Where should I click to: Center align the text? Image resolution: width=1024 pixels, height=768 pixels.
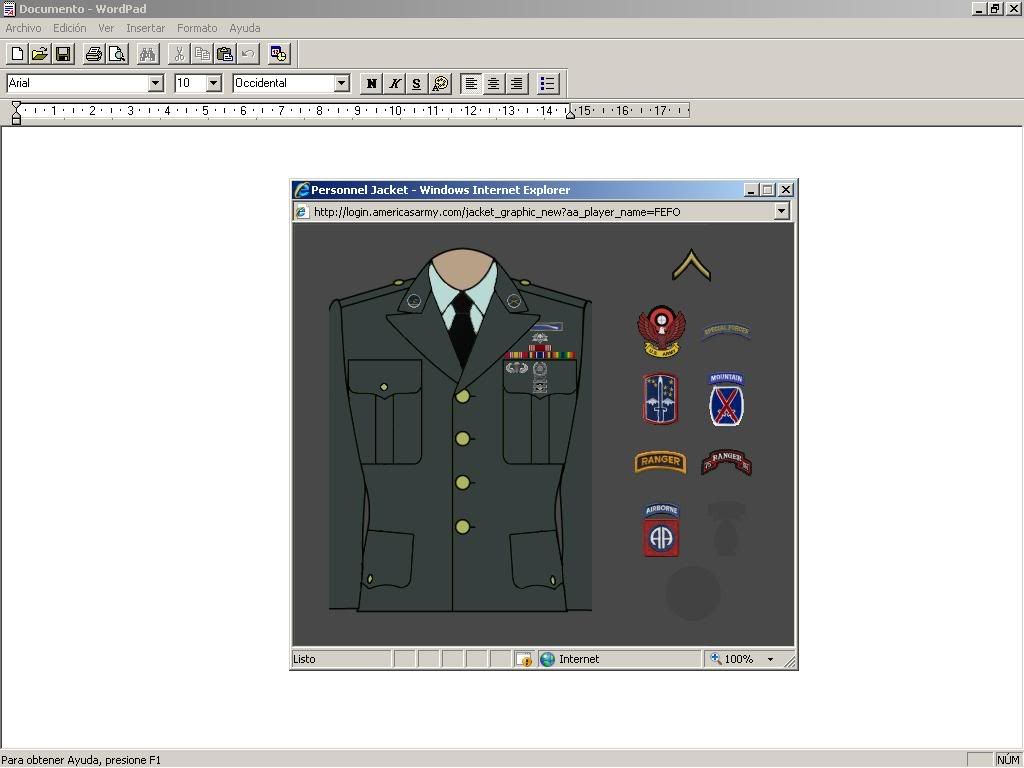click(x=494, y=83)
